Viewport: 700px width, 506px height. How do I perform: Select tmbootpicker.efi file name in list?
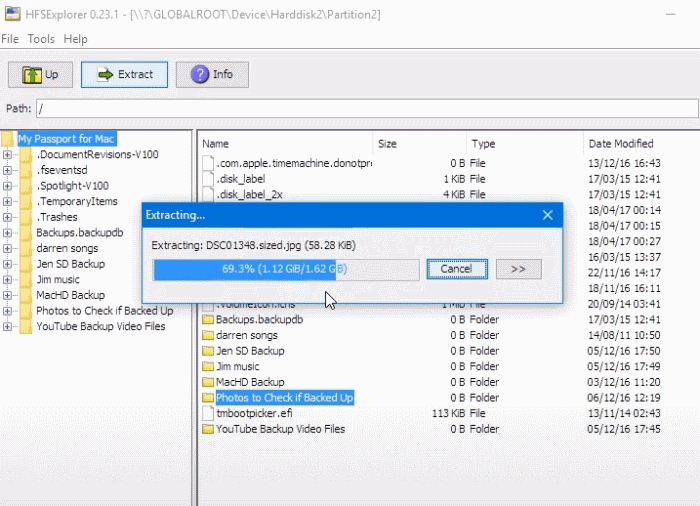tap(254, 413)
